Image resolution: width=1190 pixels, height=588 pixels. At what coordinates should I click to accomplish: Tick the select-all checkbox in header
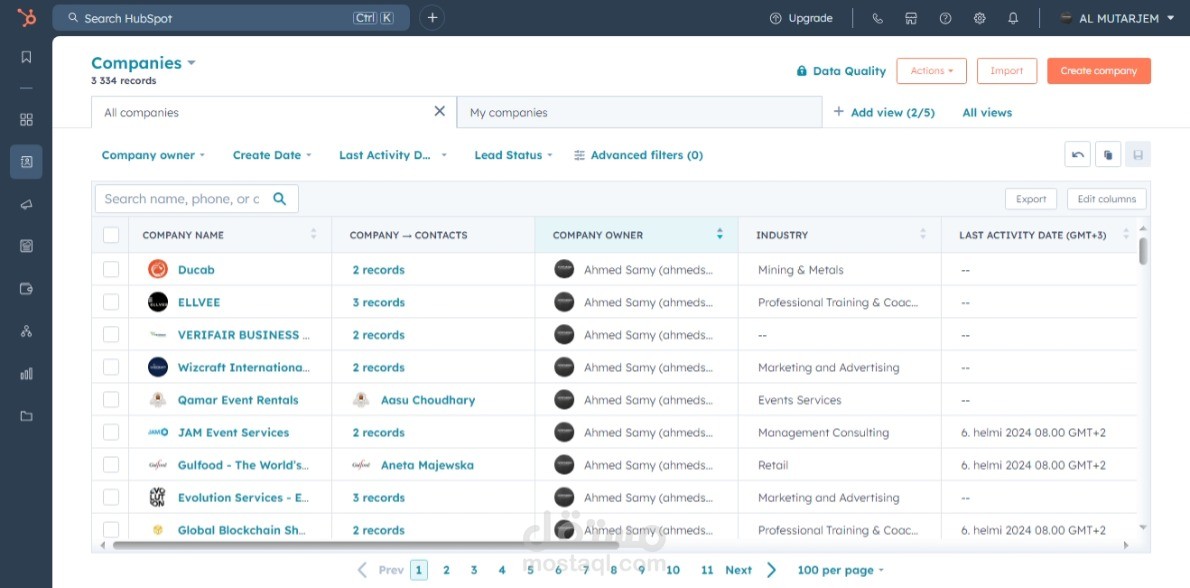click(x=111, y=235)
